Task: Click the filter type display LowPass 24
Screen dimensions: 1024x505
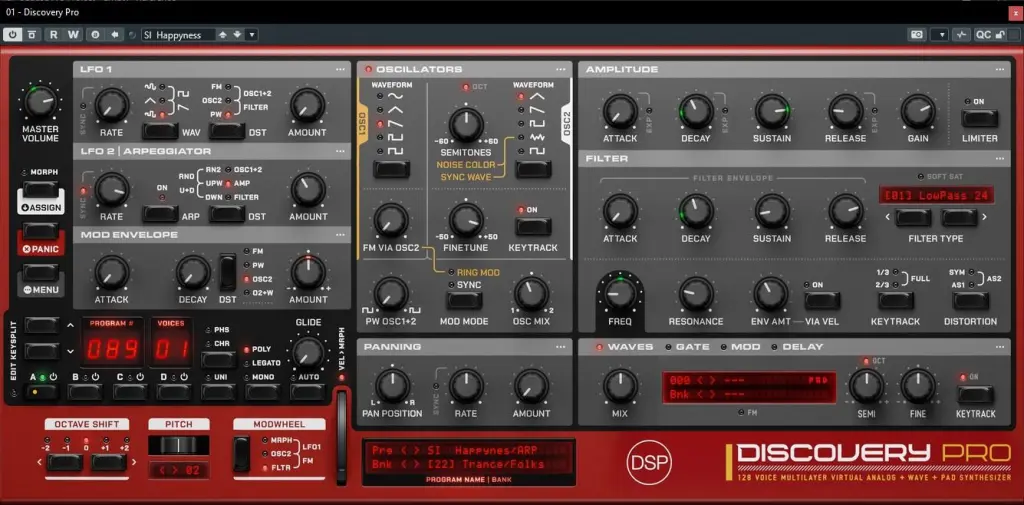Action: tap(936, 195)
